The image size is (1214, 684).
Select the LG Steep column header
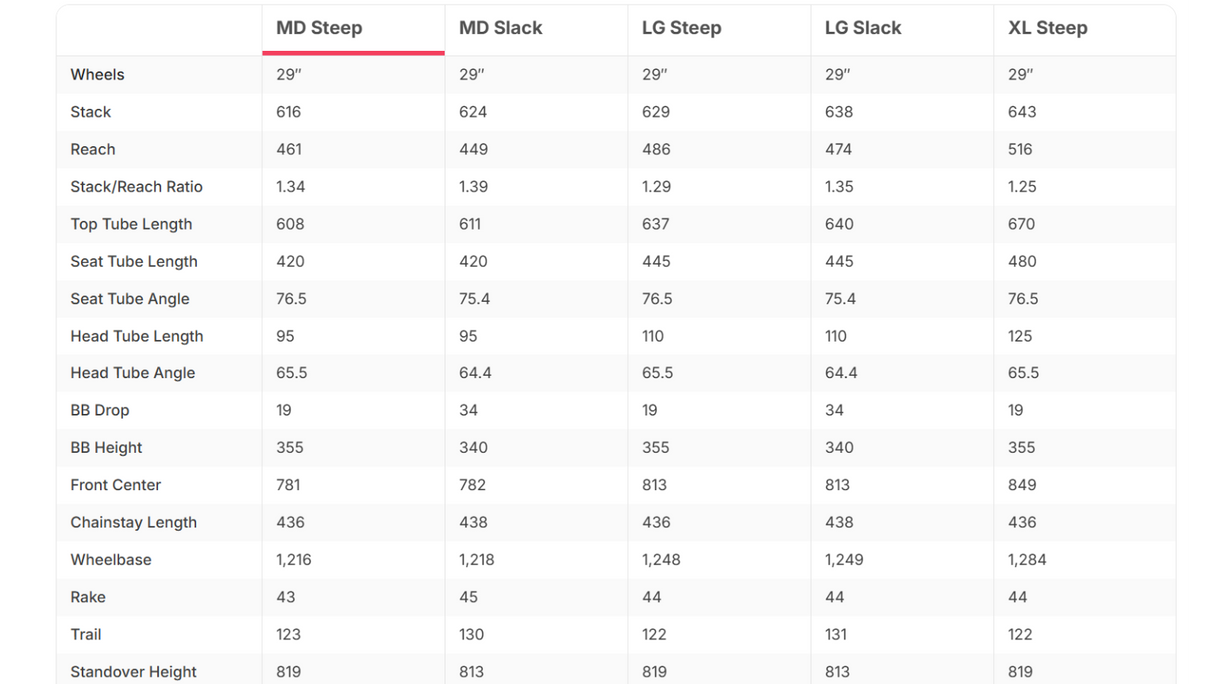(x=719, y=29)
